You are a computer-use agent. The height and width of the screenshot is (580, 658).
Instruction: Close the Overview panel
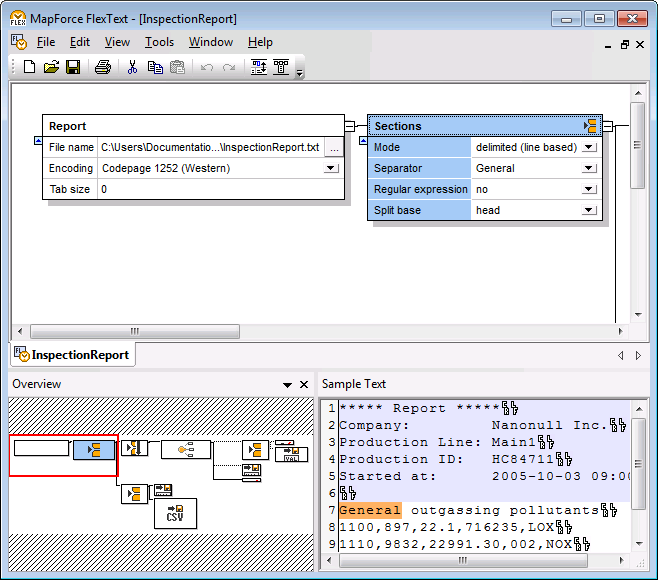[304, 384]
